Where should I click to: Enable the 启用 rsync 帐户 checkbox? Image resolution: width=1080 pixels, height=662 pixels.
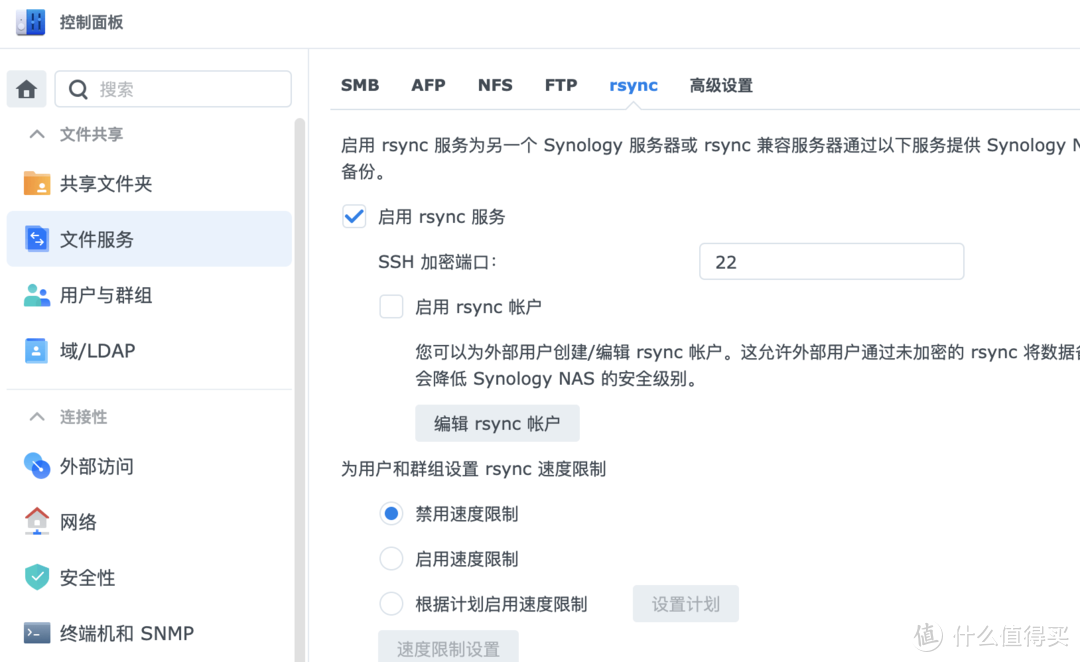click(391, 306)
